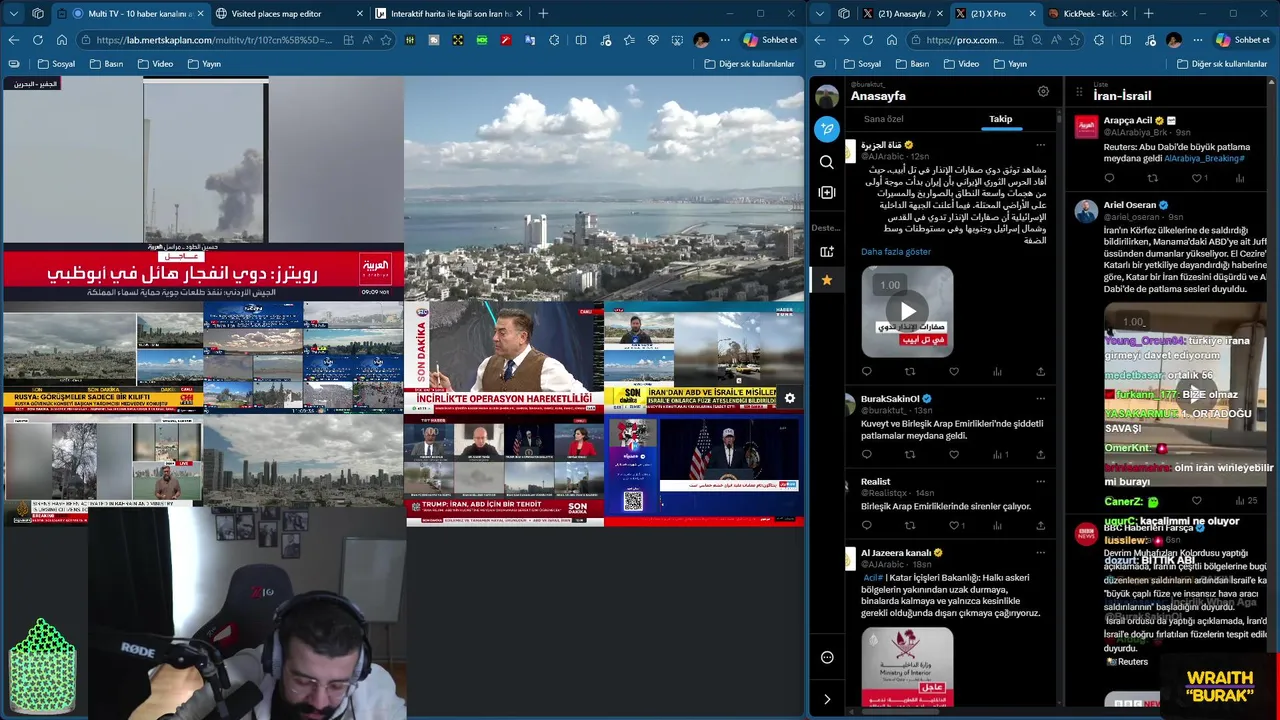Image resolution: width=1280 pixels, height=720 pixels.
Task: Open Sohbet et Copilot in right browser
Action: pyautogui.click(x=1242, y=40)
